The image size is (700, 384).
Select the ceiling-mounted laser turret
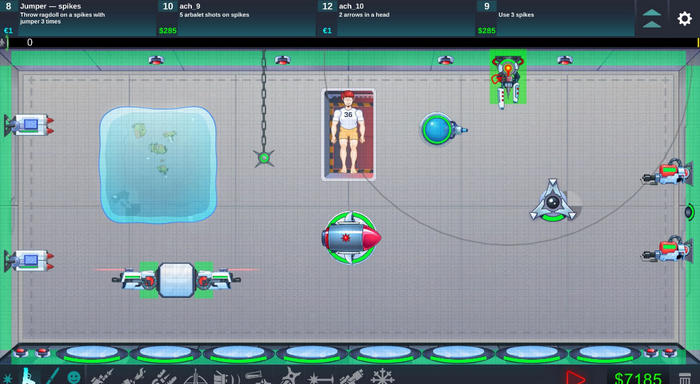[508, 79]
